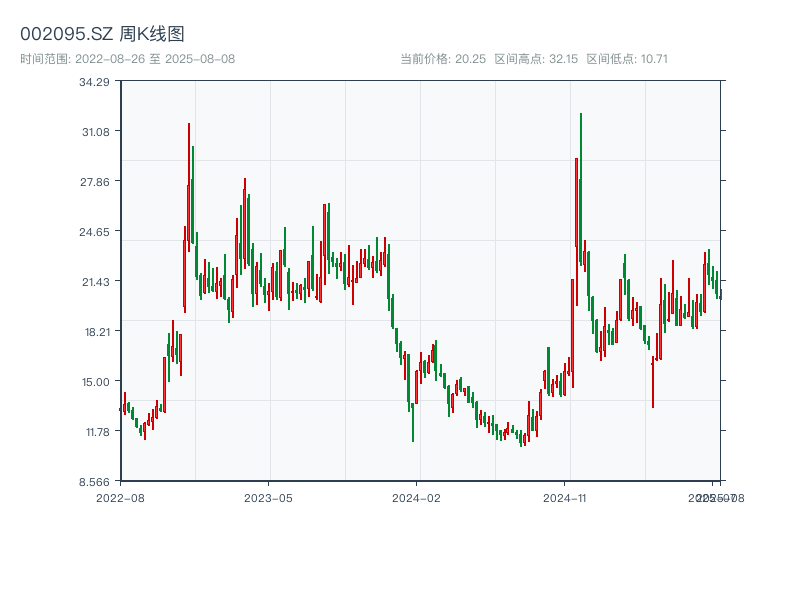Click the x-axis label 2022-08
800x600 pixels.
120,498
